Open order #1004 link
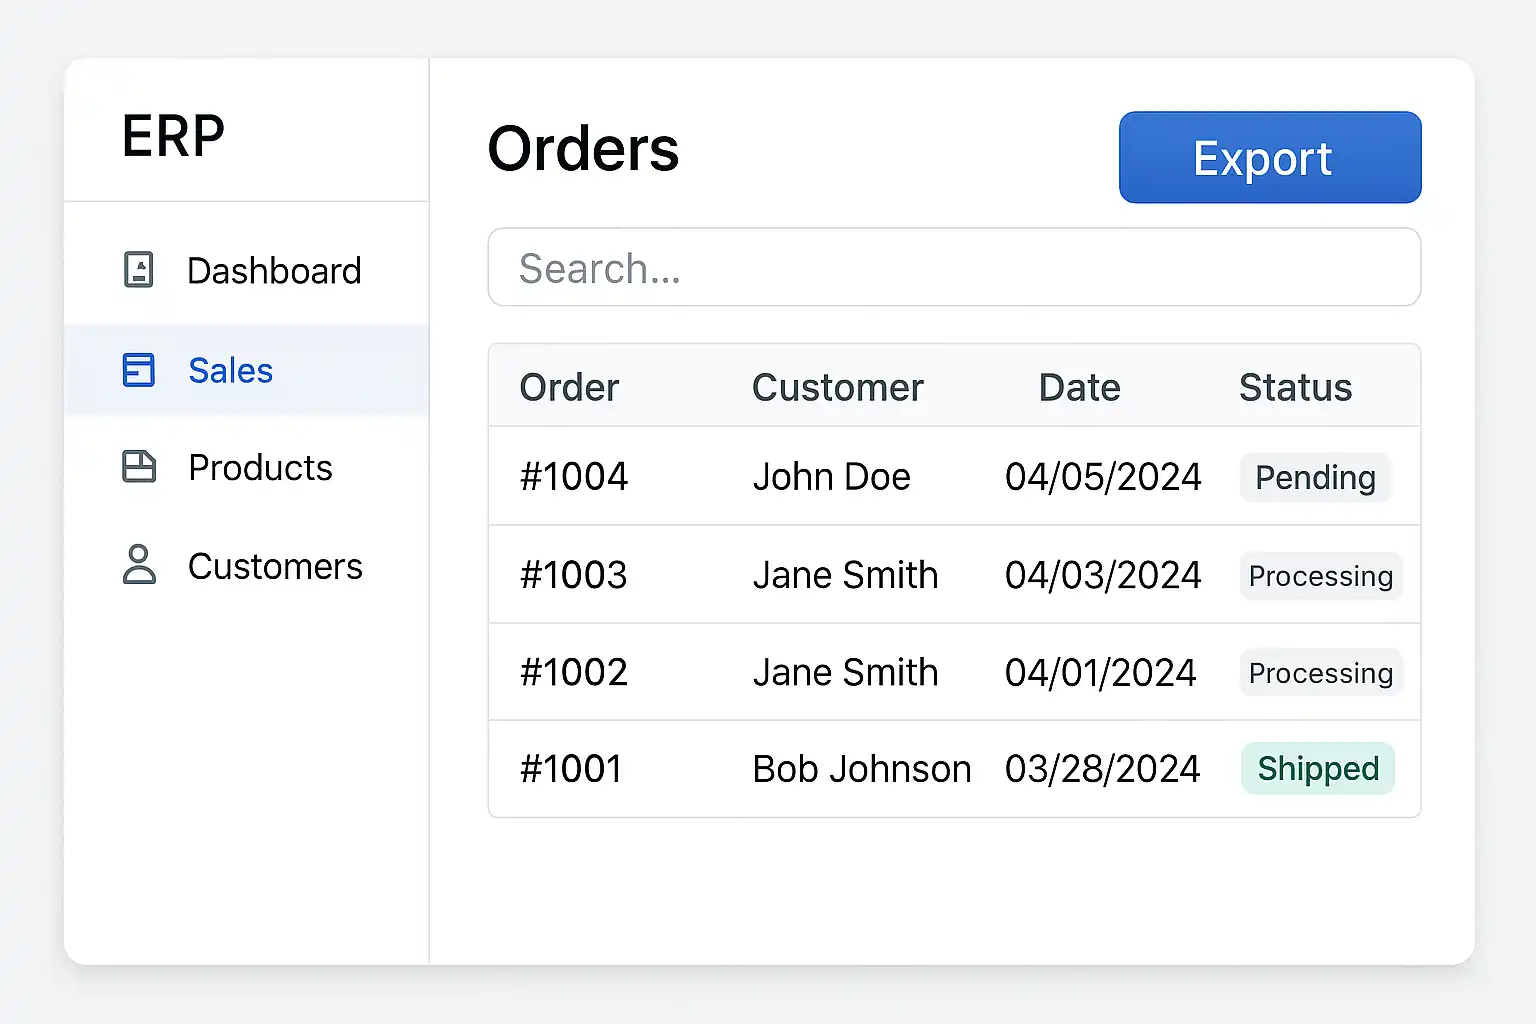1536x1024 pixels. pos(574,477)
